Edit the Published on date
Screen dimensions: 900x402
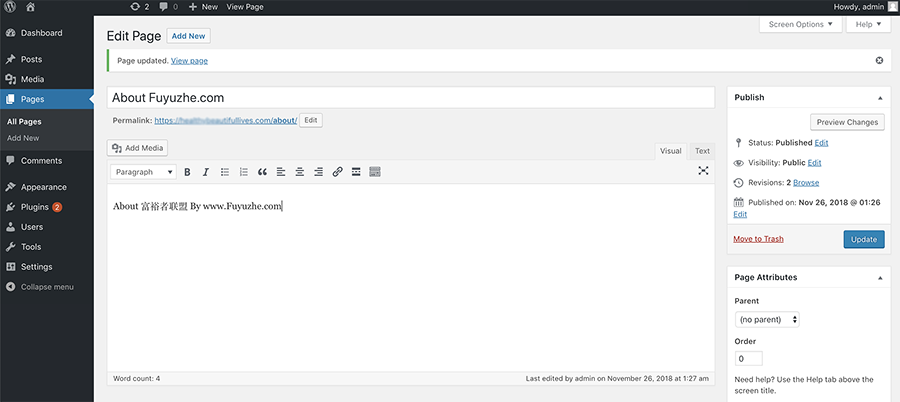click(x=740, y=214)
